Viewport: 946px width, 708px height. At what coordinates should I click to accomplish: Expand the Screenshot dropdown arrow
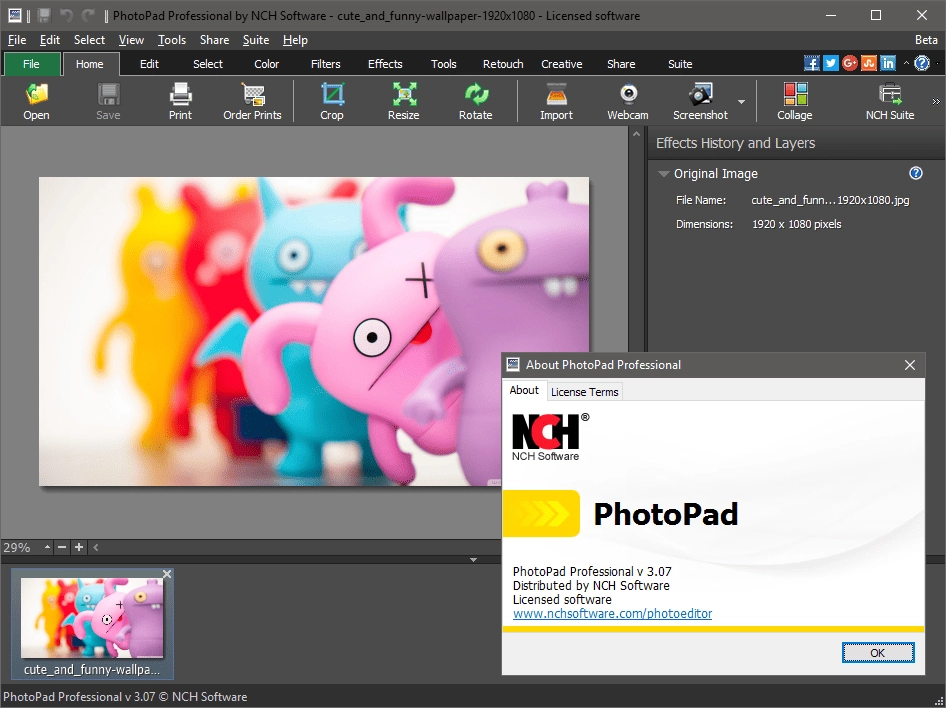(x=741, y=102)
